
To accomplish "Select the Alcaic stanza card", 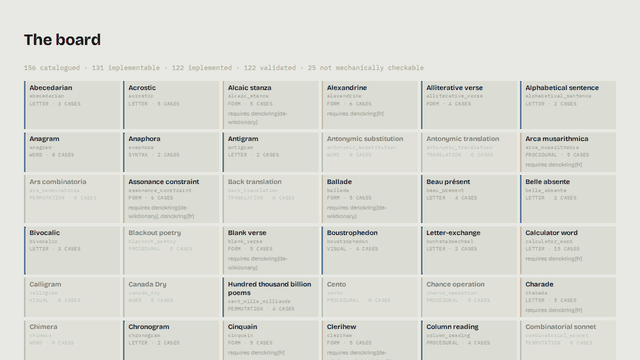I will pos(271,105).
